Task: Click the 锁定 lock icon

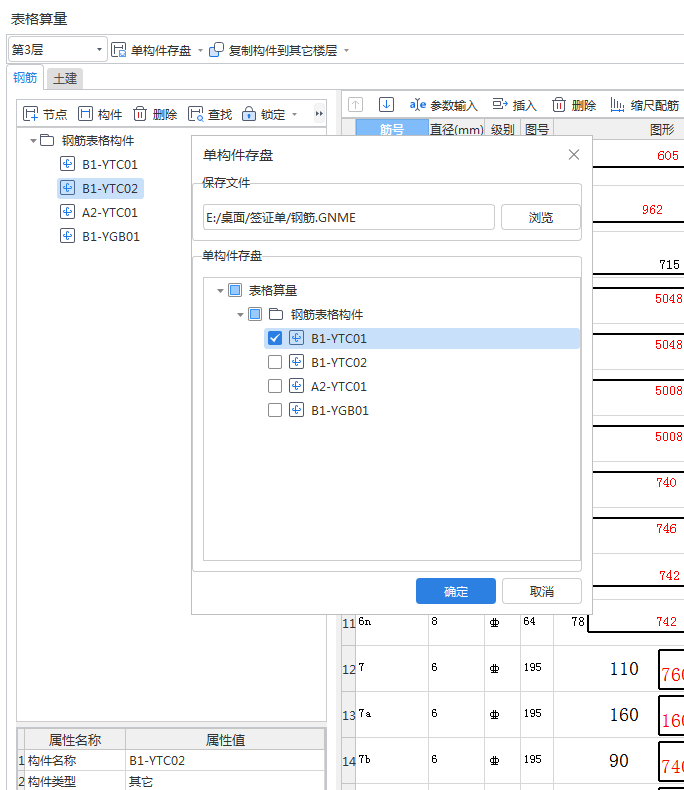Action: (x=249, y=114)
